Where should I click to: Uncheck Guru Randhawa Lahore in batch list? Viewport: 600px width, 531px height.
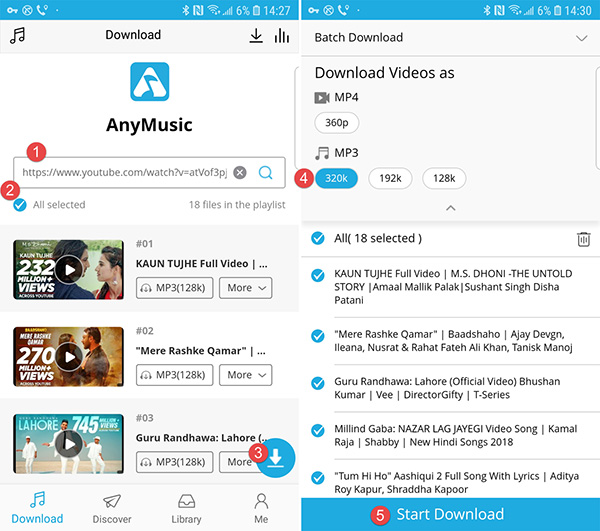click(x=318, y=383)
